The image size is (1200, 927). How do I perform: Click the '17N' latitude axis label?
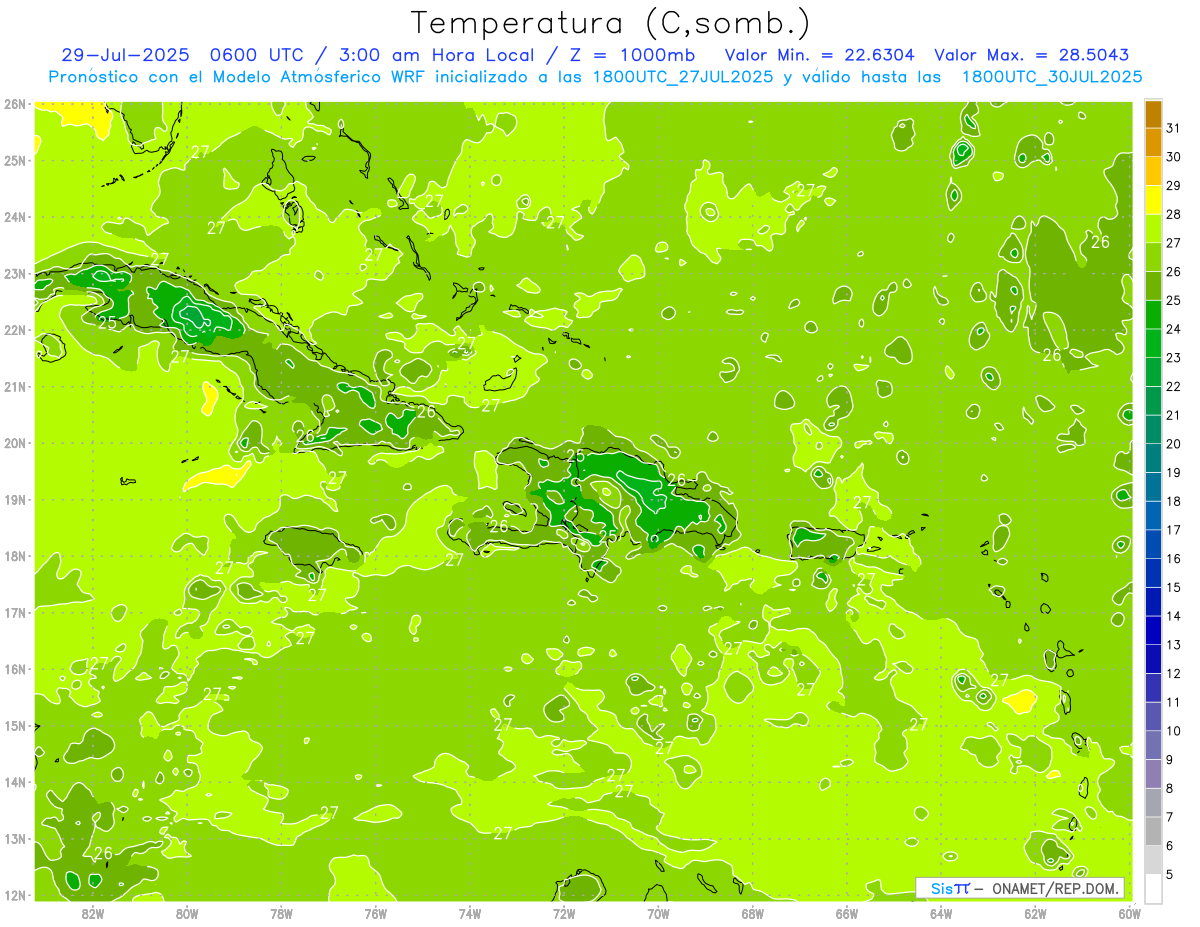pos(15,613)
